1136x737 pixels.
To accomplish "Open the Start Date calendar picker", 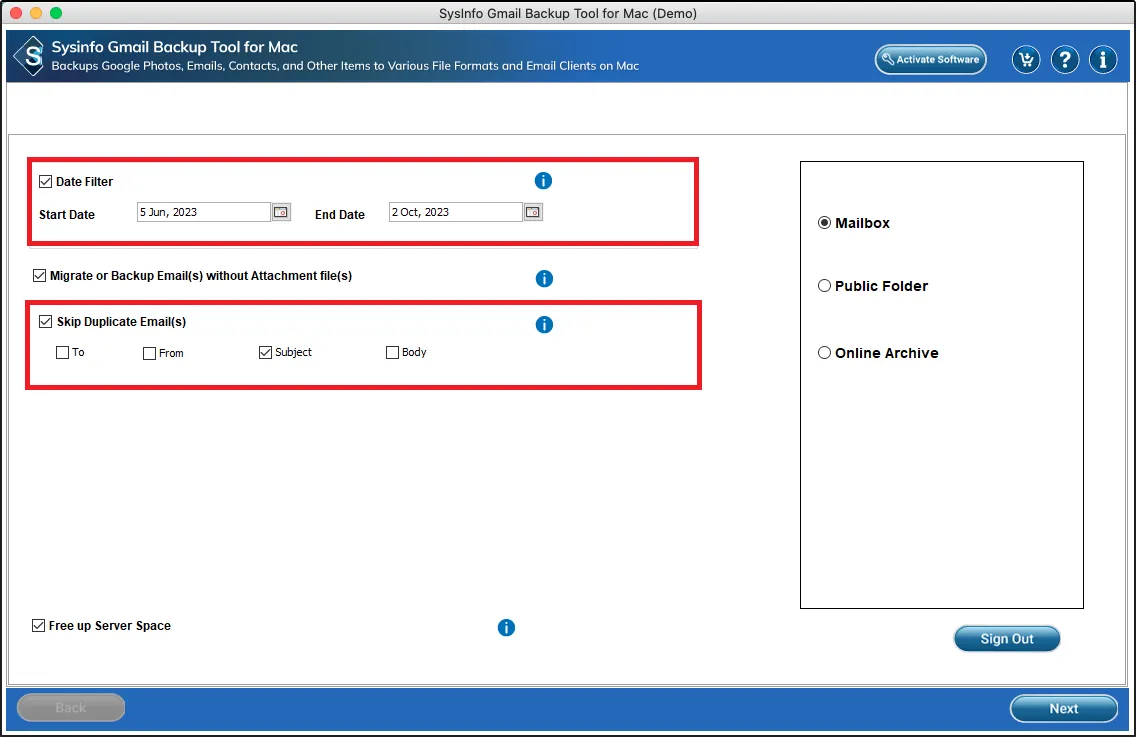I will click(281, 212).
